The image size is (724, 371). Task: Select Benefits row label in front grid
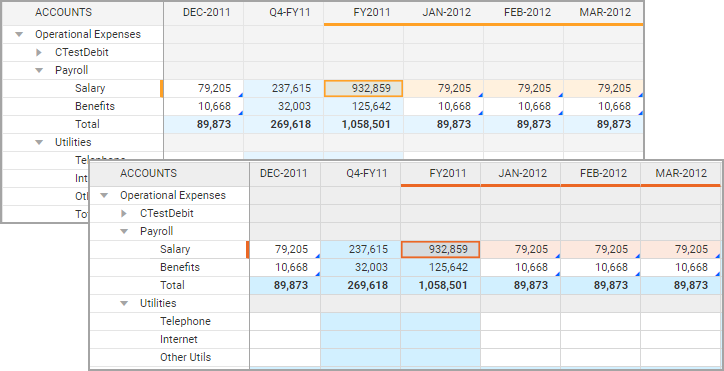click(180, 268)
